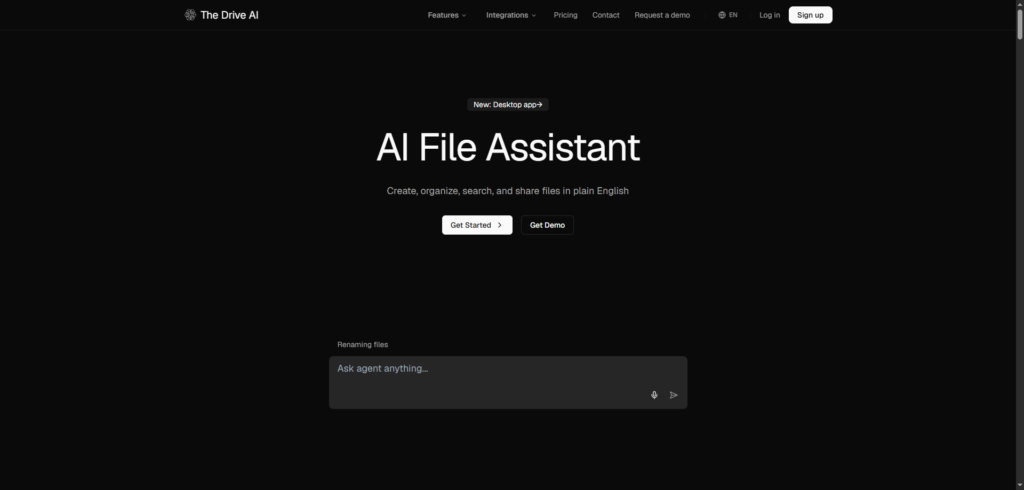Open the Pricing page

coord(566,15)
